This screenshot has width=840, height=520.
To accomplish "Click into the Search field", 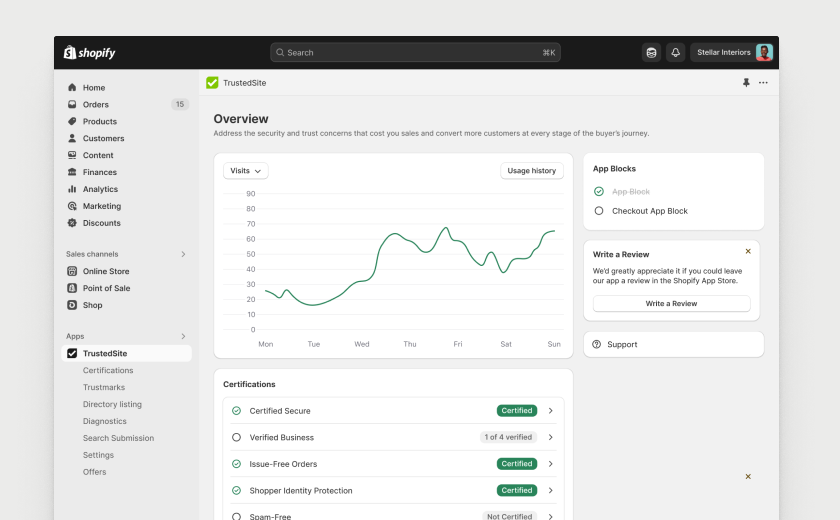I will (415, 52).
